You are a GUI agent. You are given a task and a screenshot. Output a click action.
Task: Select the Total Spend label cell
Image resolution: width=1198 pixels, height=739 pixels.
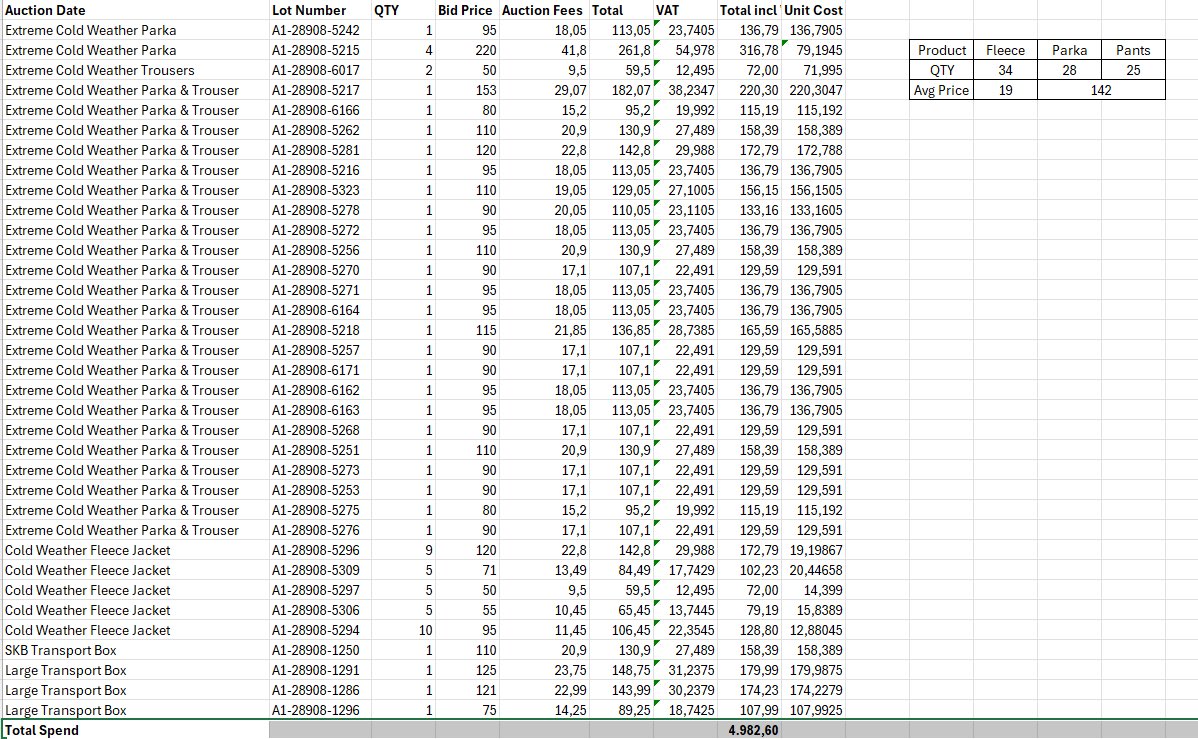(136, 730)
